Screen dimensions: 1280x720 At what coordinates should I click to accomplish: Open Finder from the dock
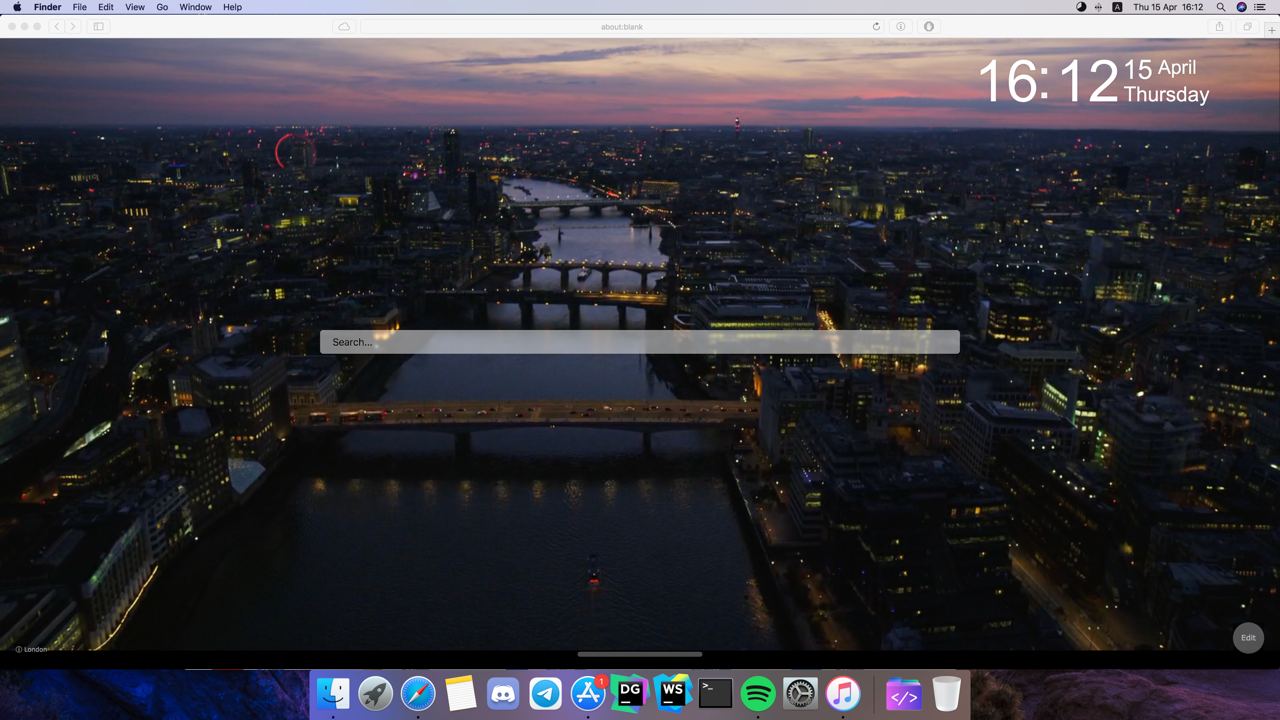(x=333, y=693)
